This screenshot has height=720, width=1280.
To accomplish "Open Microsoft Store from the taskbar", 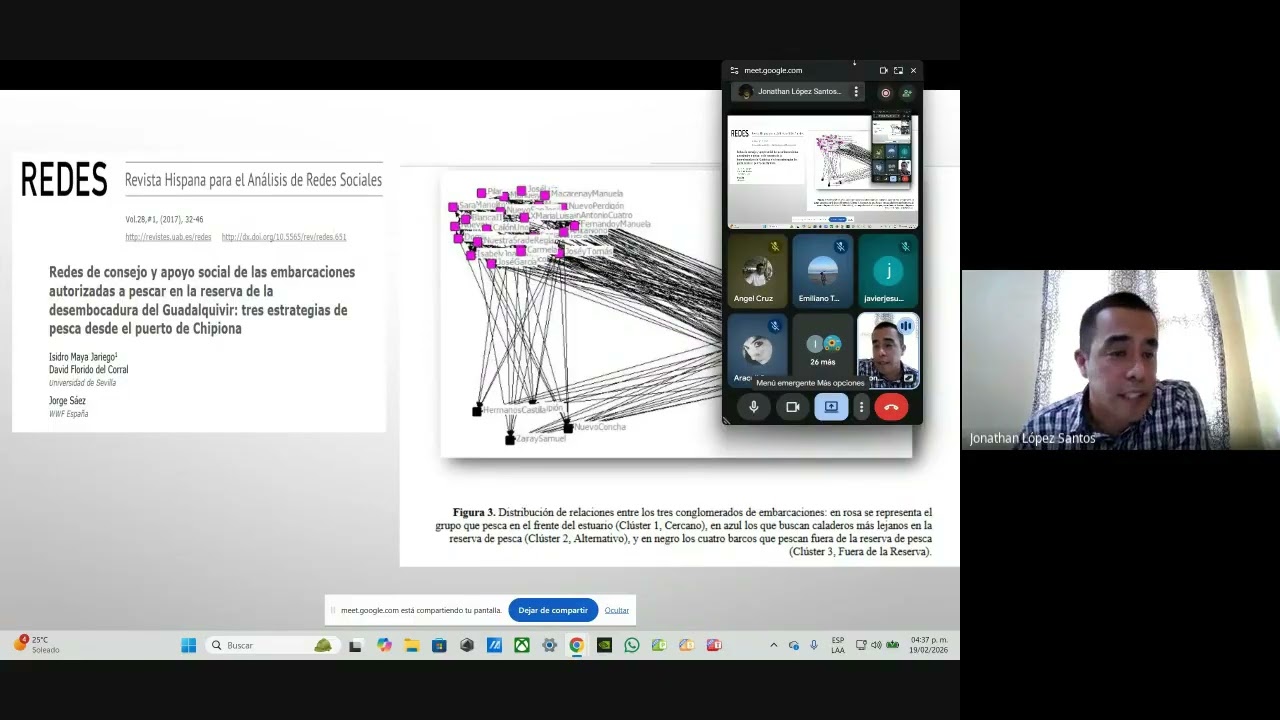I will click(439, 645).
